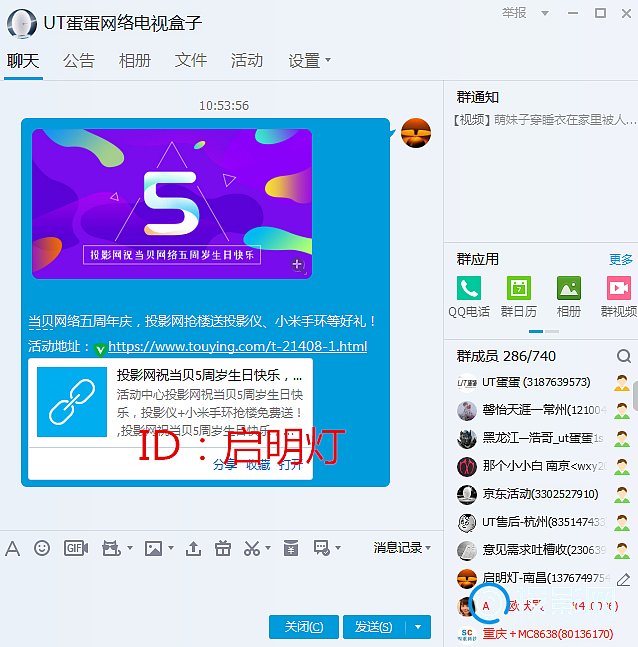Screen dimensions: 638x647
Task: Open the send picture tool
Action: (x=153, y=548)
